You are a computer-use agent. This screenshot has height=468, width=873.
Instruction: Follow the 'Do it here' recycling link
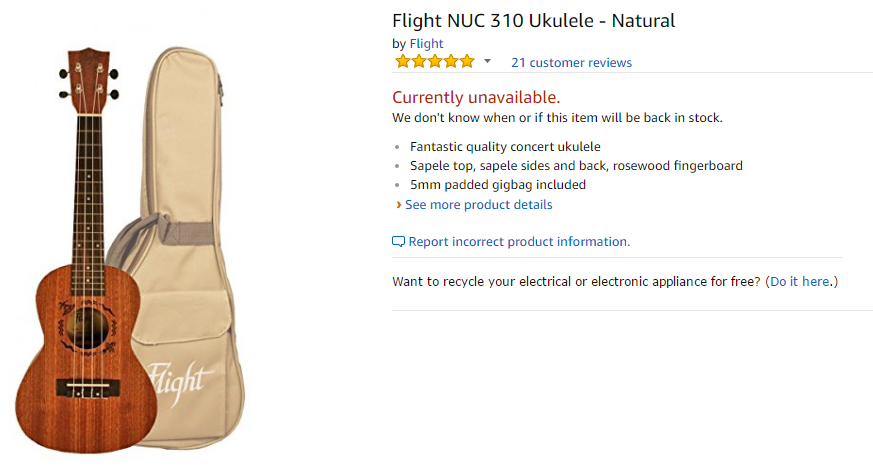point(800,282)
